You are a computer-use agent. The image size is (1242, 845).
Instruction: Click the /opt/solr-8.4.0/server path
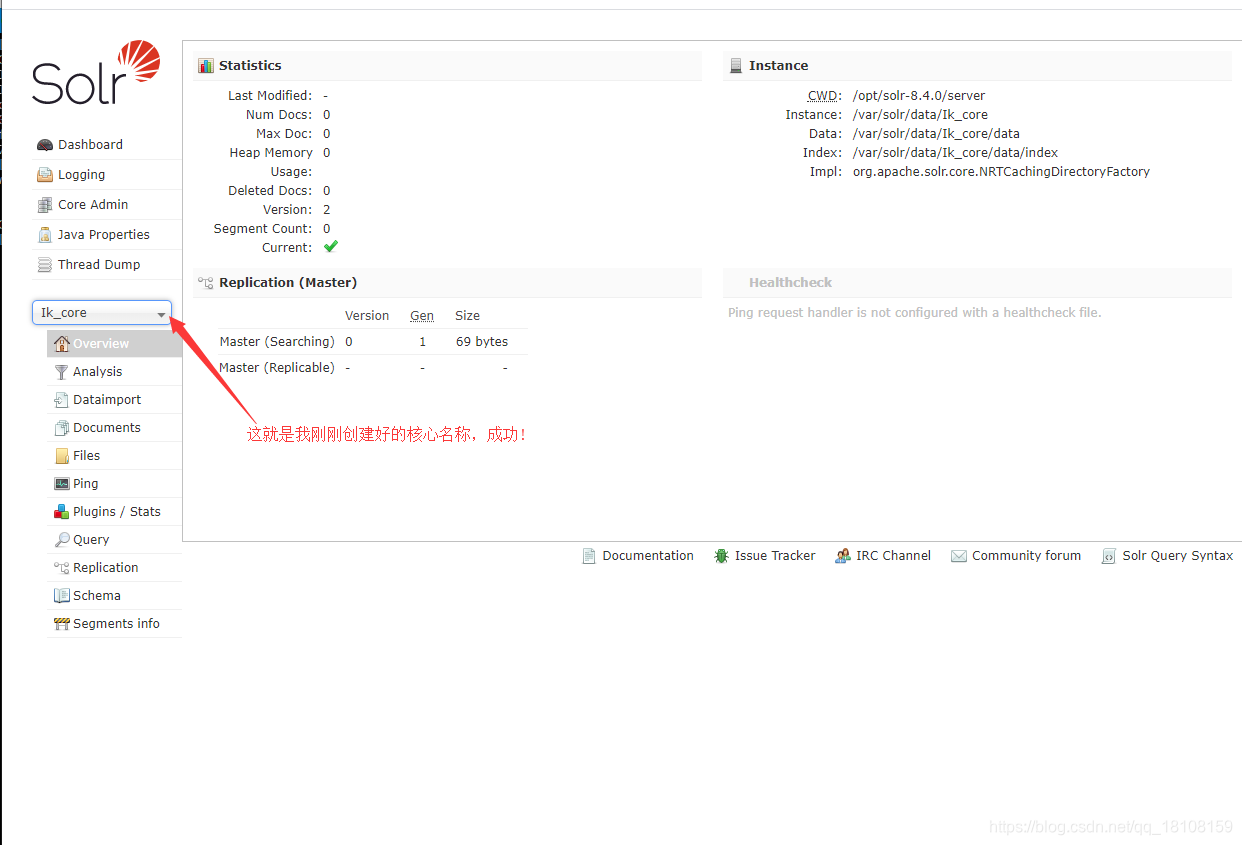click(x=919, y=96)
